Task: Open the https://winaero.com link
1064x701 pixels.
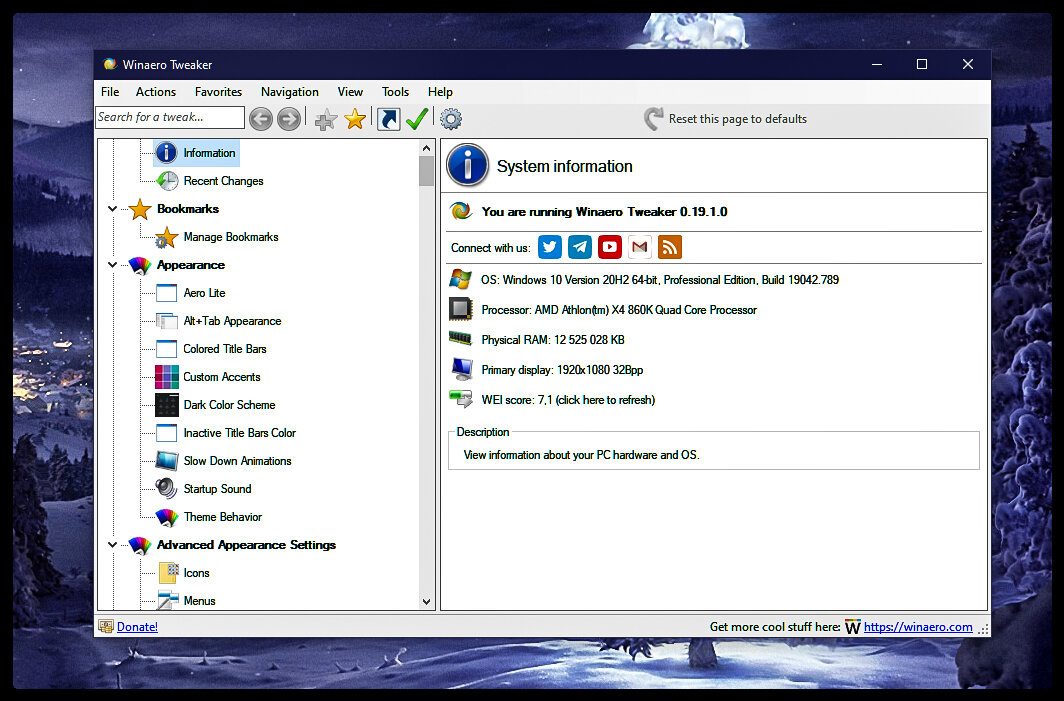Action: (918, 626)
